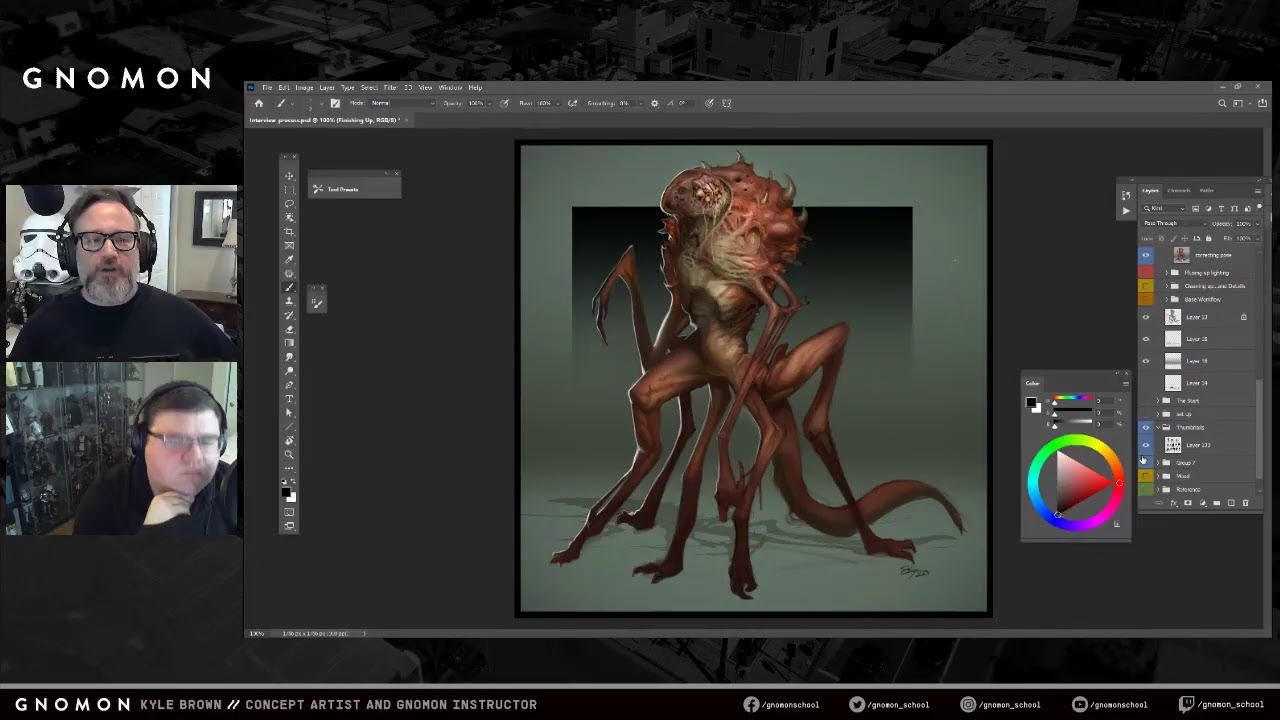Open the Filter menu
1280x720 pixels.
click(x=390, y=88)
